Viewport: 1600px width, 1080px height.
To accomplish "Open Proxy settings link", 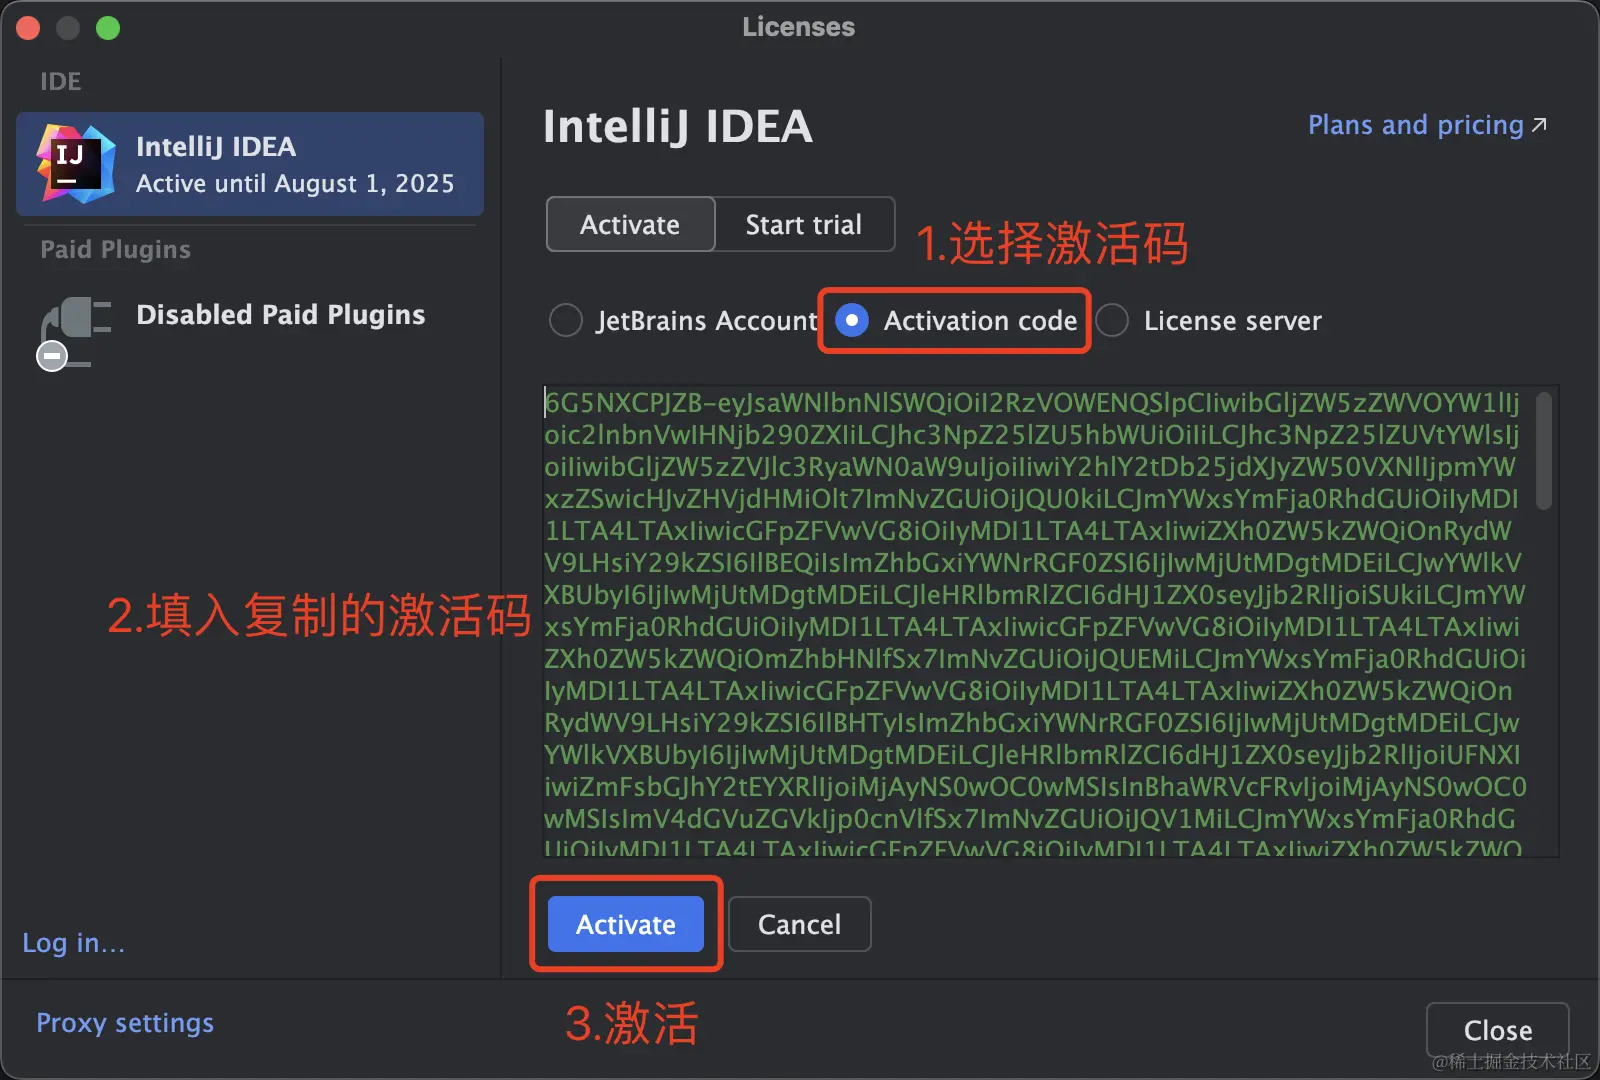I will 125,1023.
